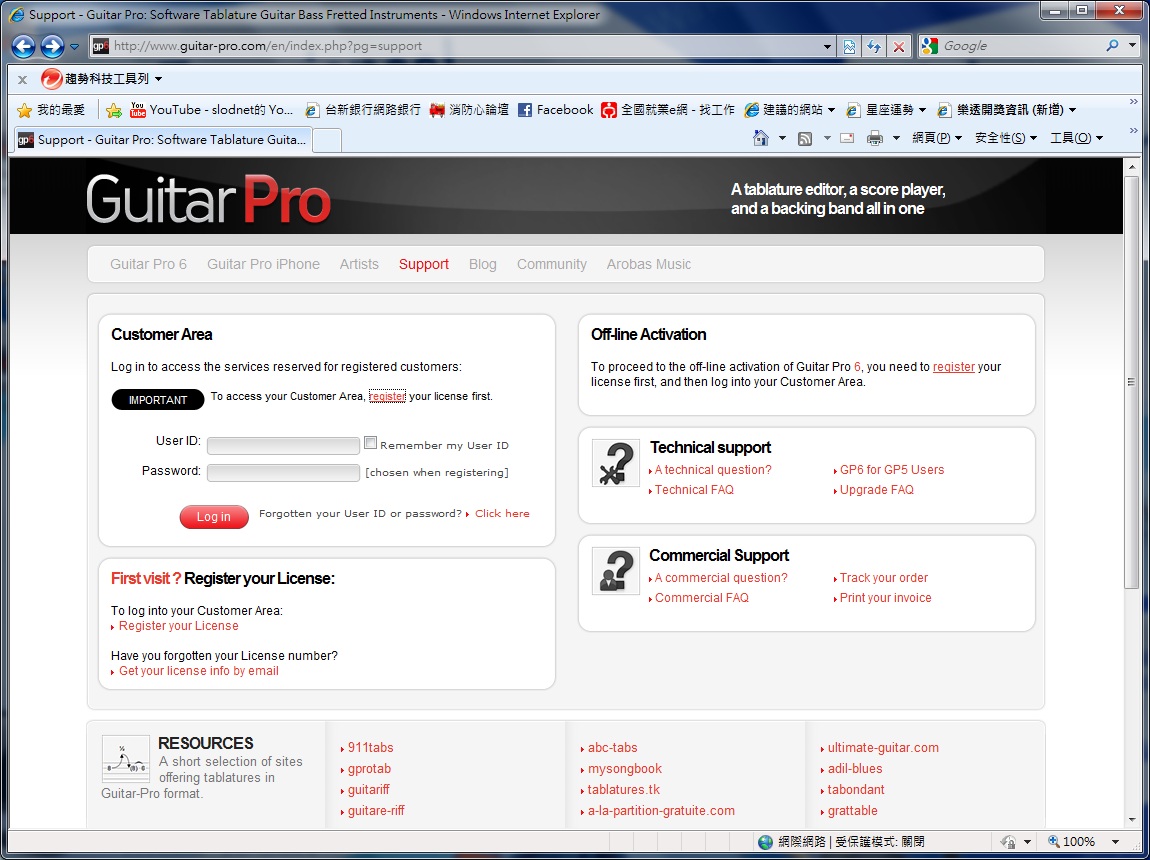Open recent pages dropdown beside Forward button

74,47
